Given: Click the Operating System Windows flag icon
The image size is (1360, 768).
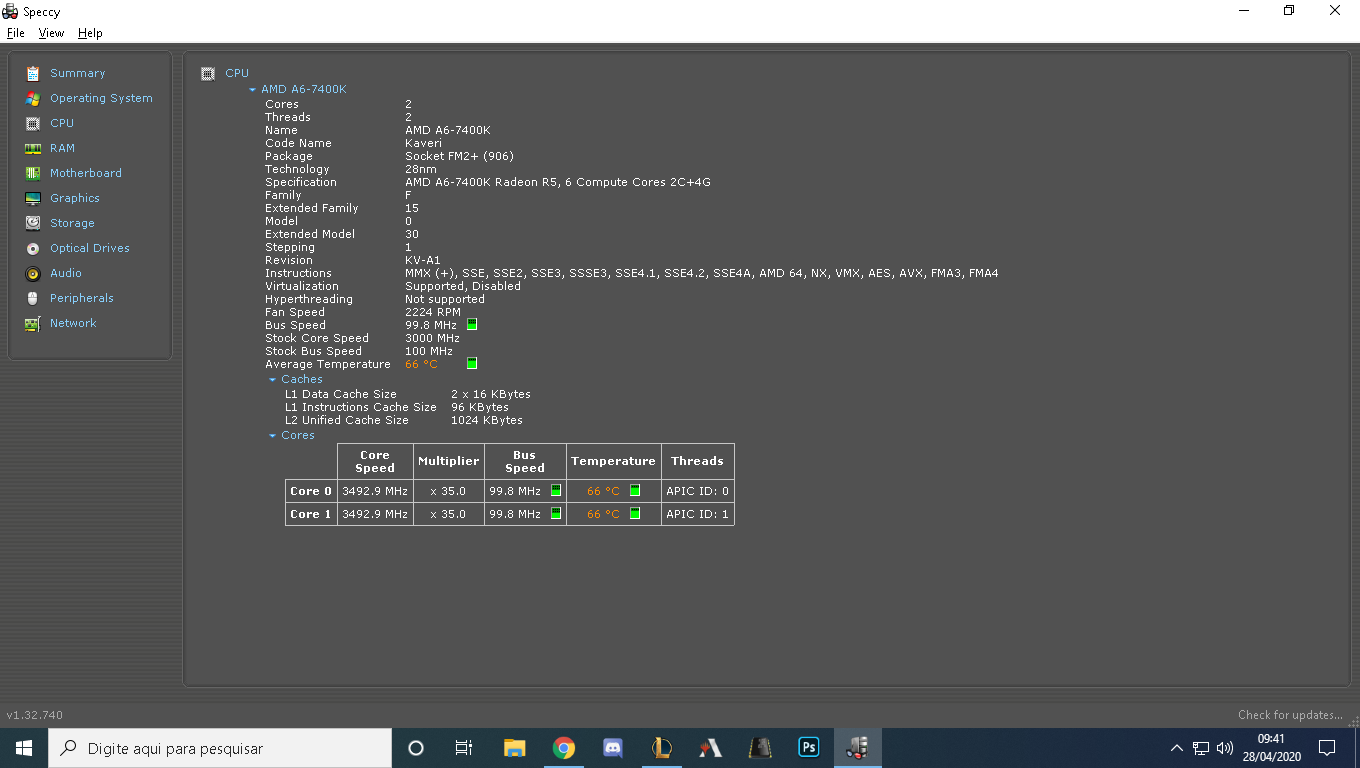Looking at the screenshot, I should (33, 98).
